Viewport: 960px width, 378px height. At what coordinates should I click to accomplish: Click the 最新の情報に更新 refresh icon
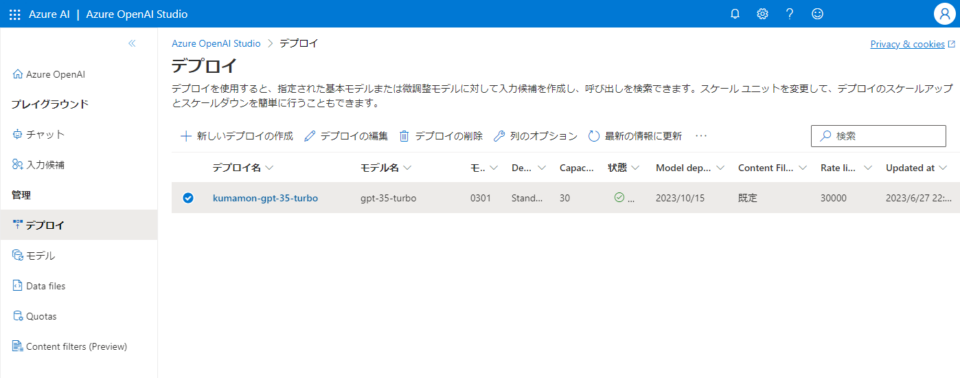(x=593, y=136)
